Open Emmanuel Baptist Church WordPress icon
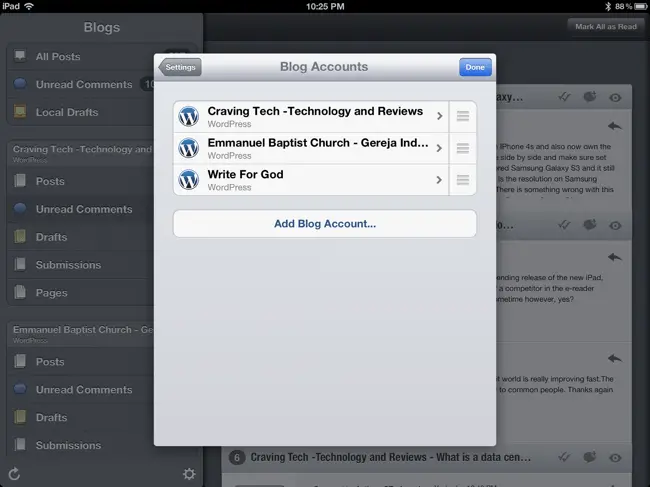 point(189,148)
